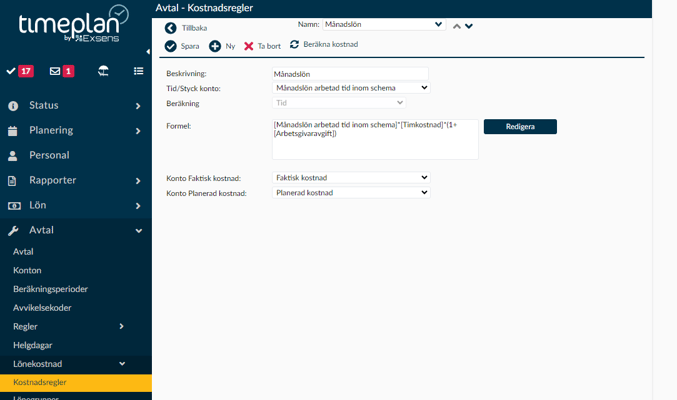Open the Beräkningsperioder submenu link
Screen dimensions: 677x400
point(51,289)
